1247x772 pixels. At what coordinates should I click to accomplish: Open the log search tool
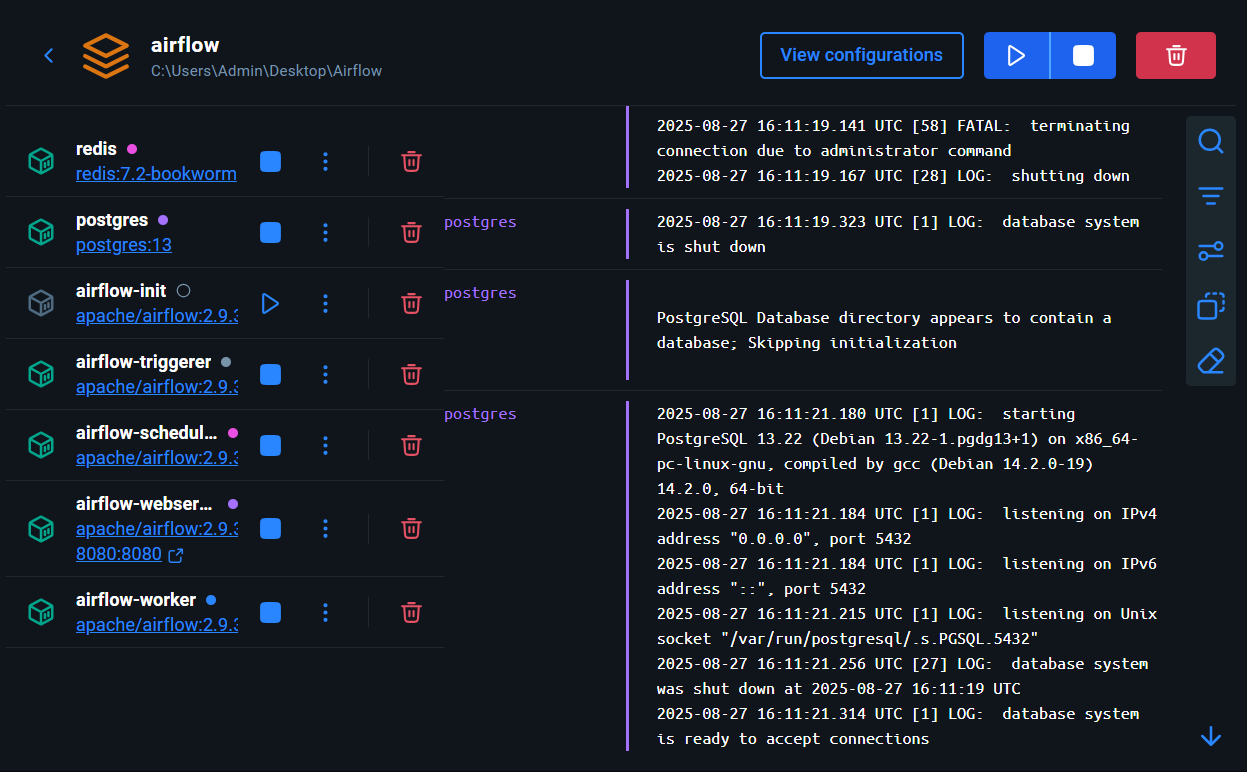tap(1211, 141)
